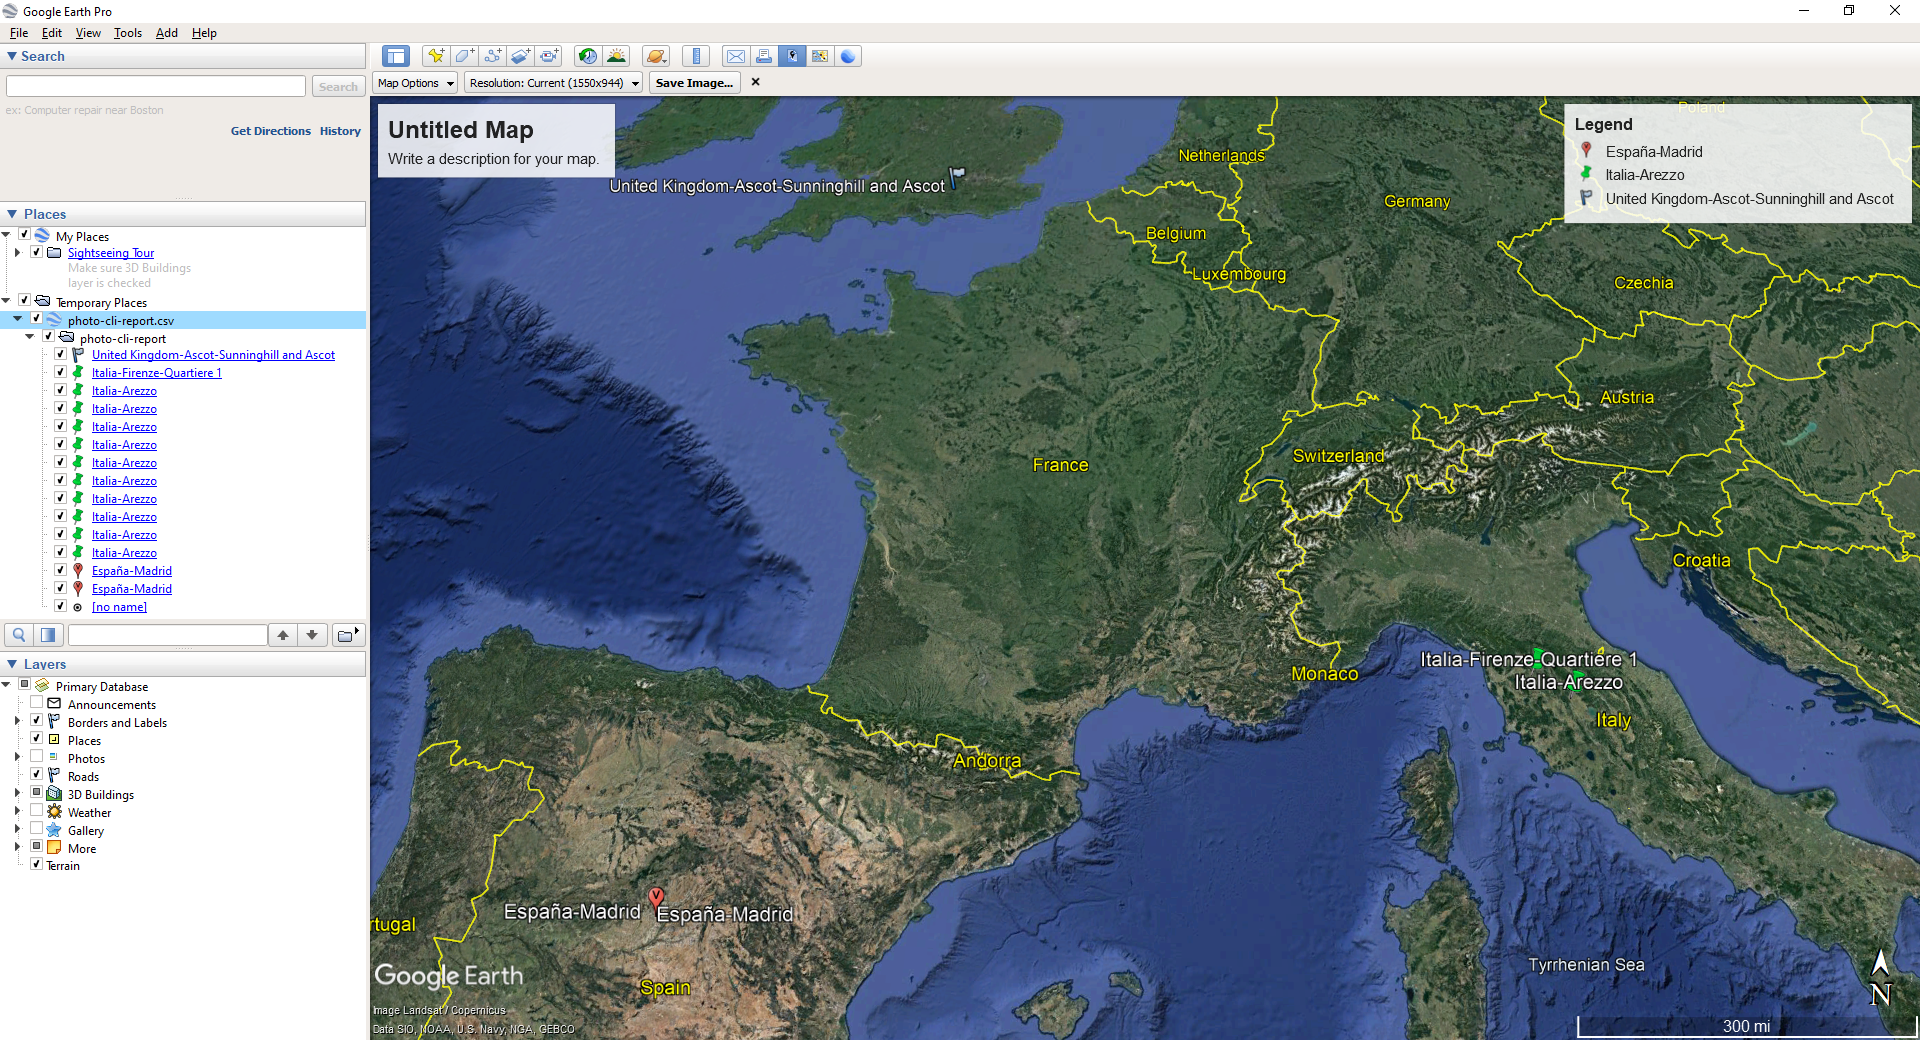
Task: Record a tour
Action: tap(549, 56)
